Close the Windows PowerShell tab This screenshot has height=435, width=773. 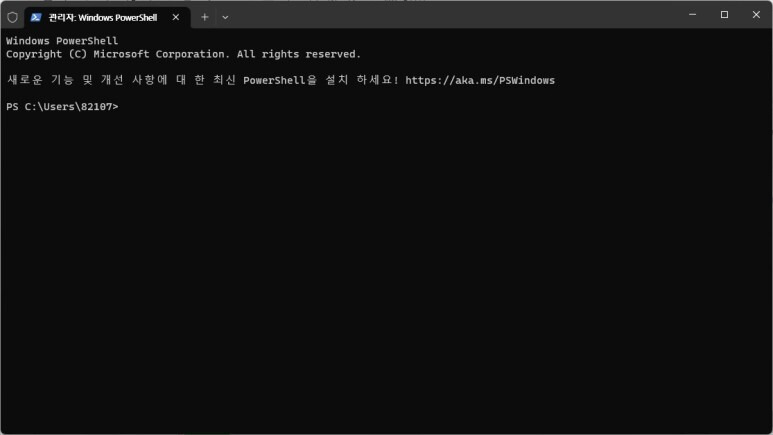click(176, 17)
